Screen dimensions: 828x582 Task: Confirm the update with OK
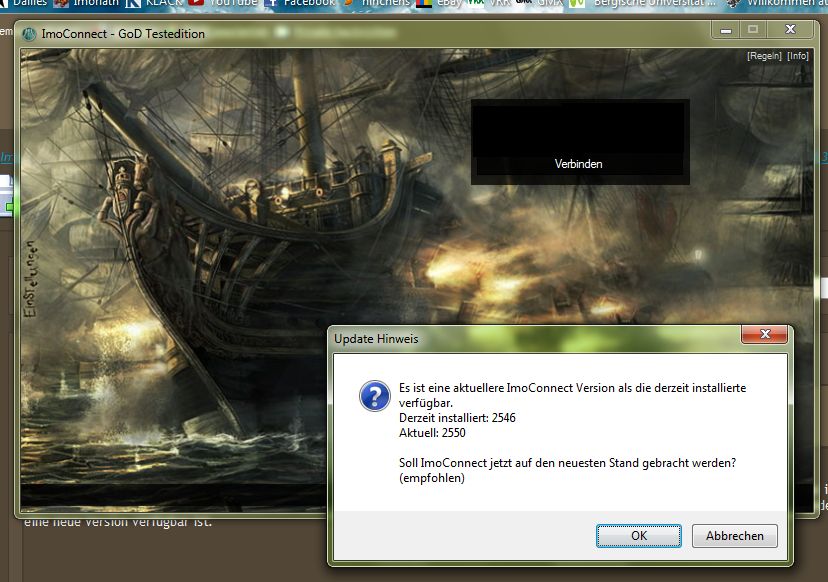[639, 536]
